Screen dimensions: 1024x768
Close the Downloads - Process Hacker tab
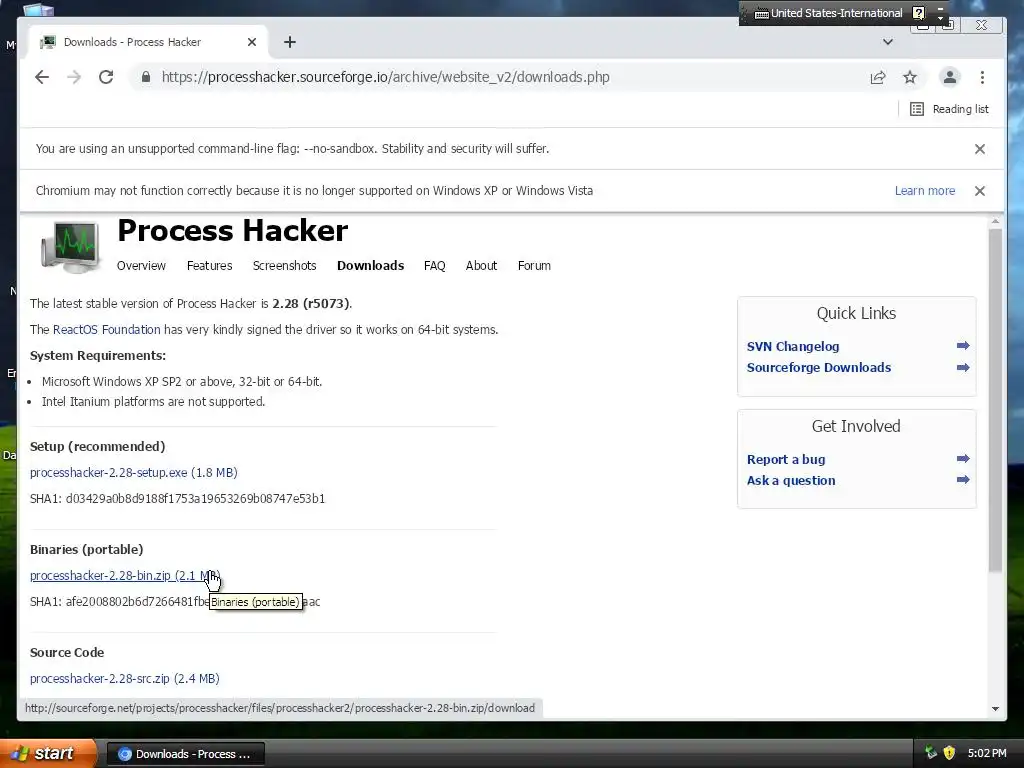point(252,42)
